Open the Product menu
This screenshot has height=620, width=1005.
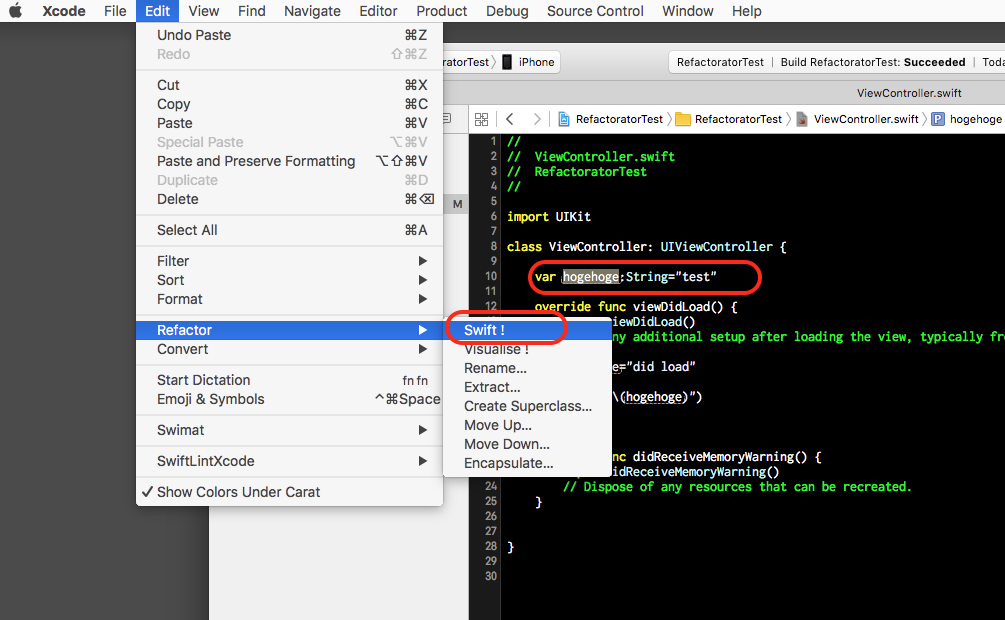[442, 11]
